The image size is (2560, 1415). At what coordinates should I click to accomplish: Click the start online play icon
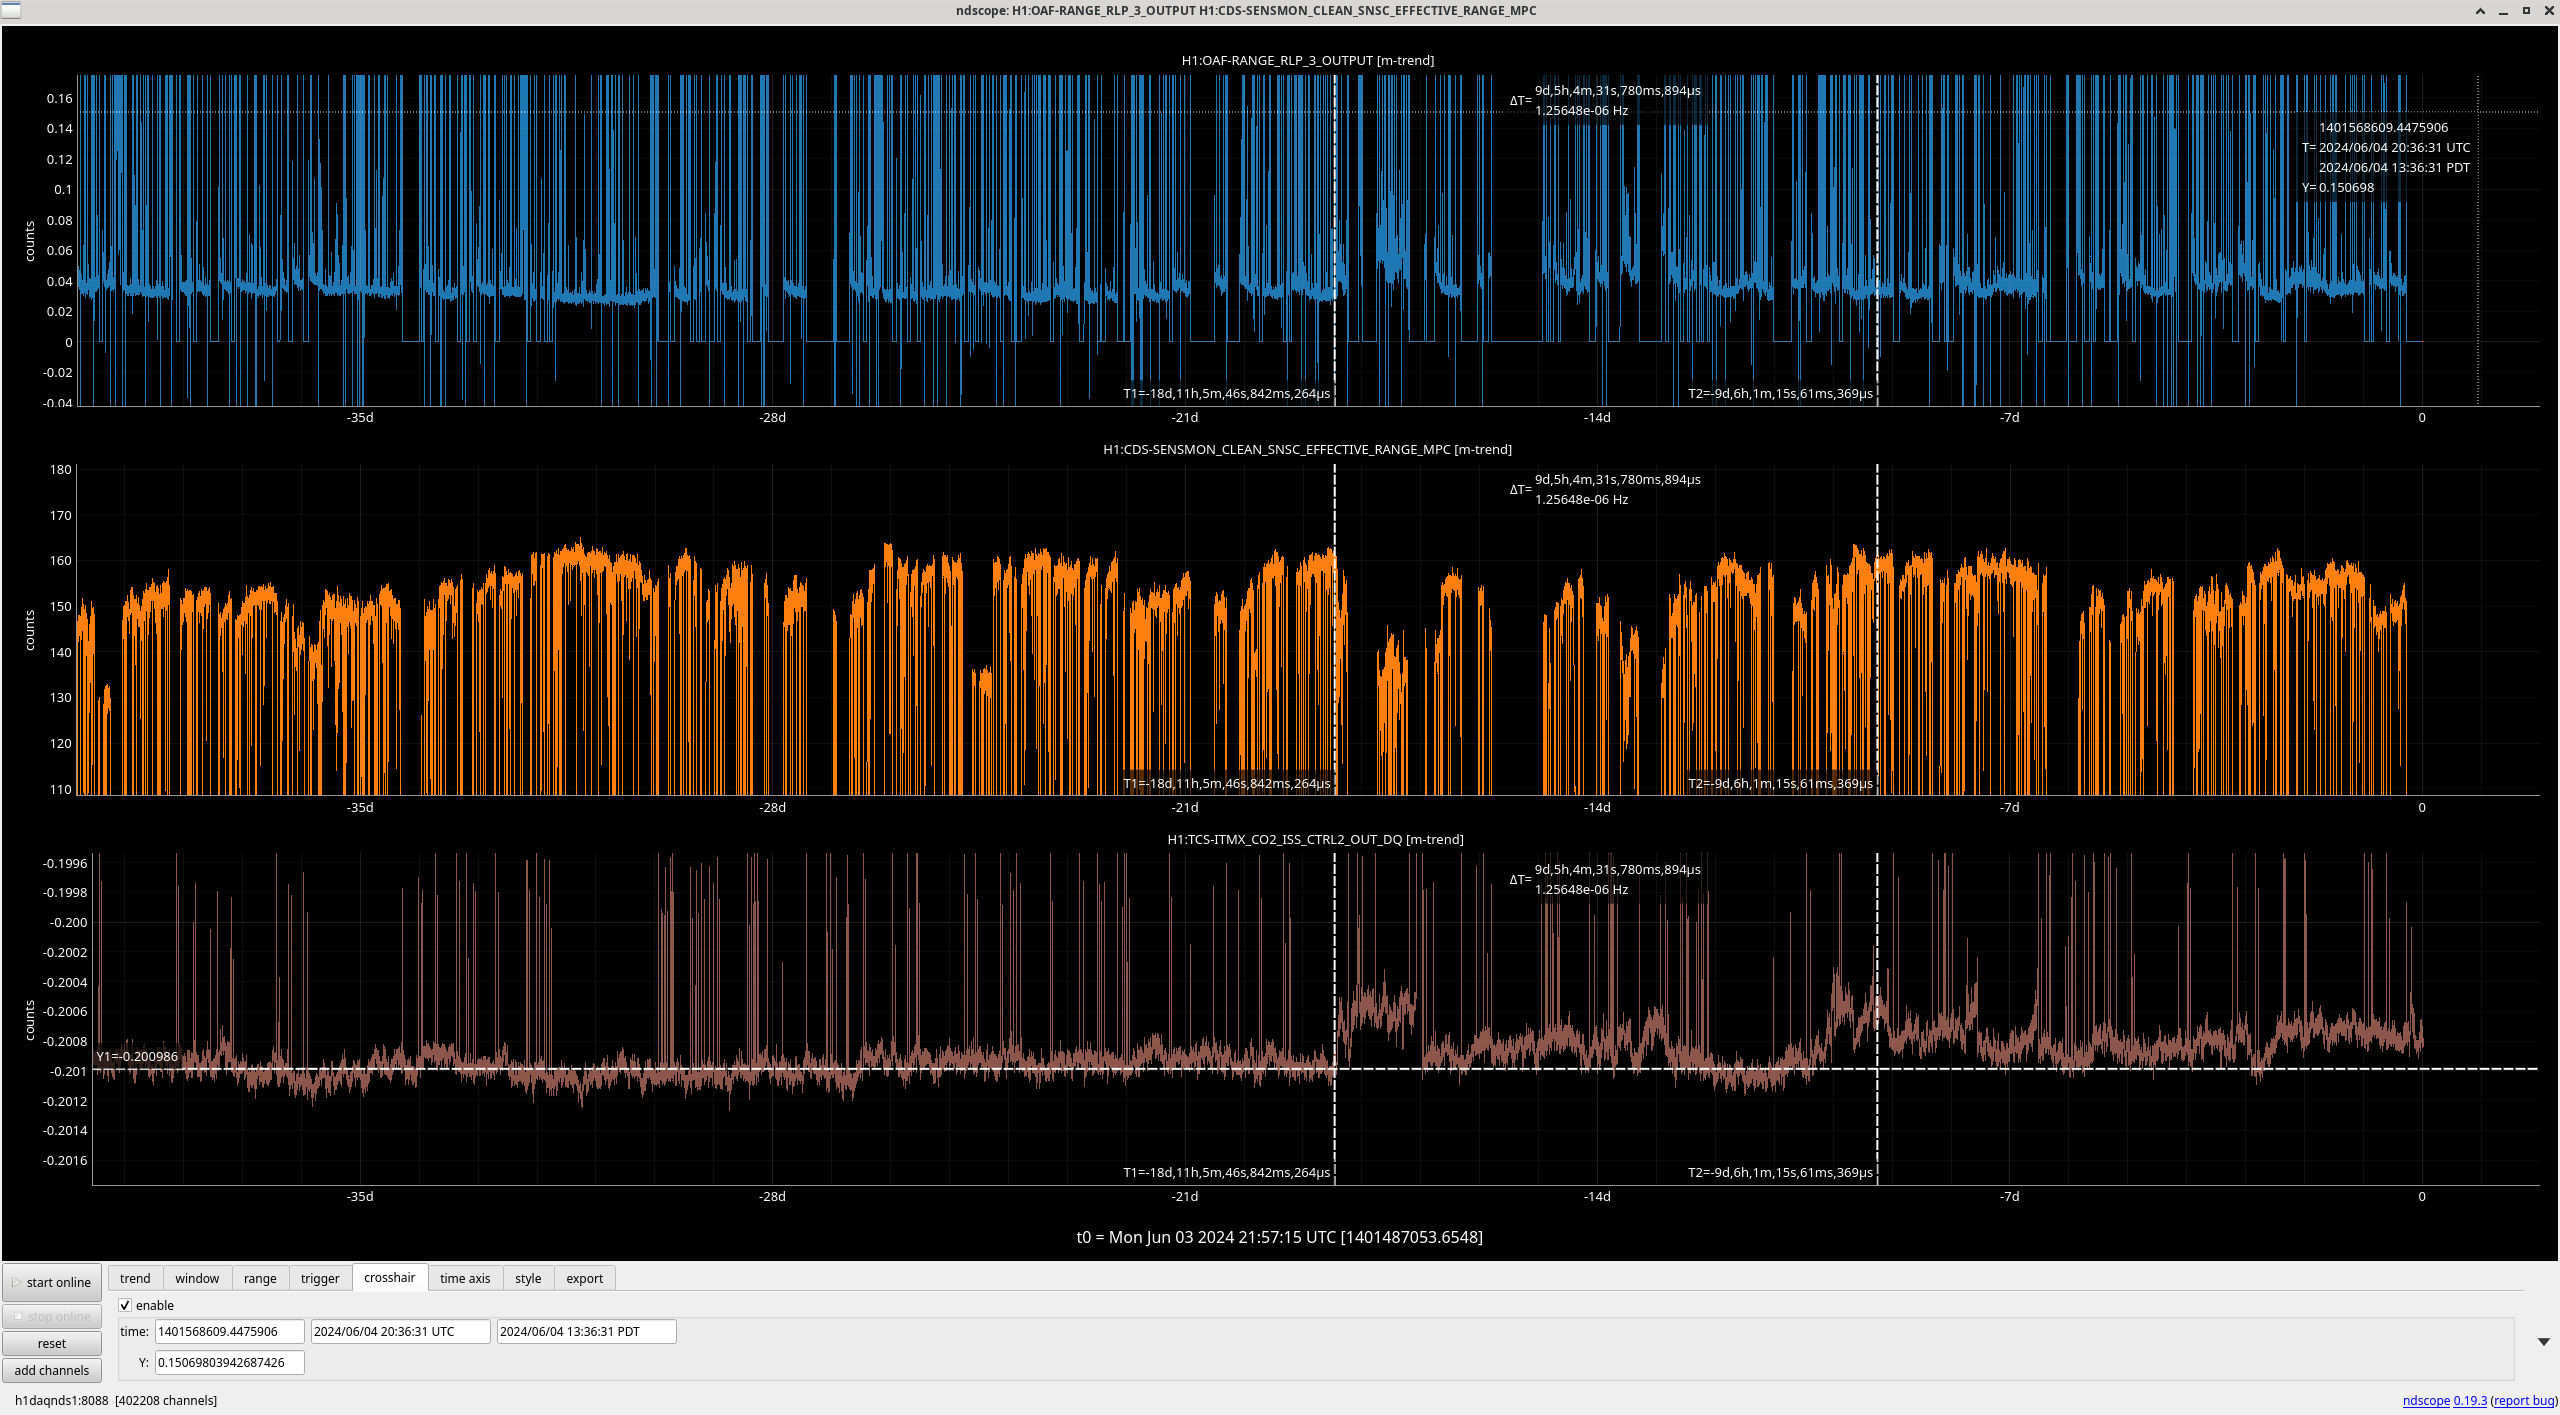tap(16, 1282)
